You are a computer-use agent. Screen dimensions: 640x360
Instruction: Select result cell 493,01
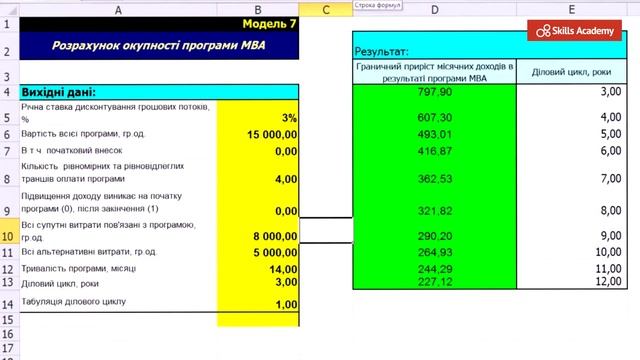[x=435, y=134]
